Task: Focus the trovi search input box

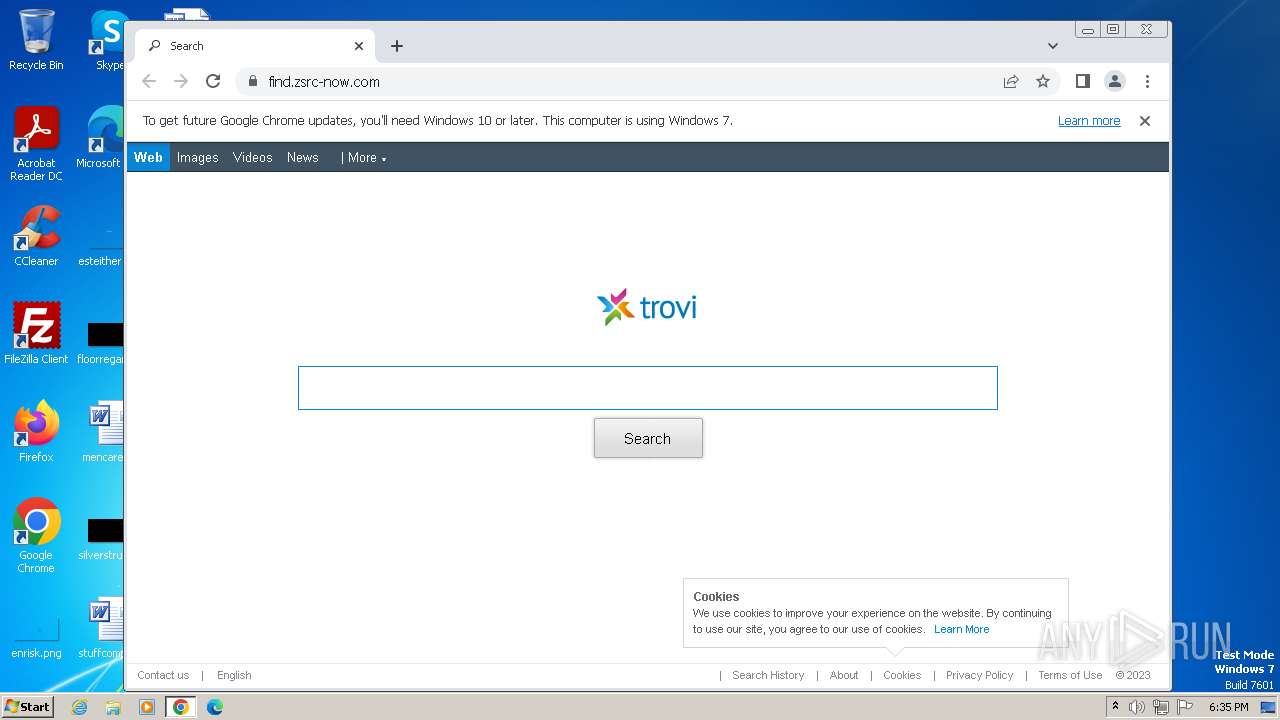Action: point(648,388)
